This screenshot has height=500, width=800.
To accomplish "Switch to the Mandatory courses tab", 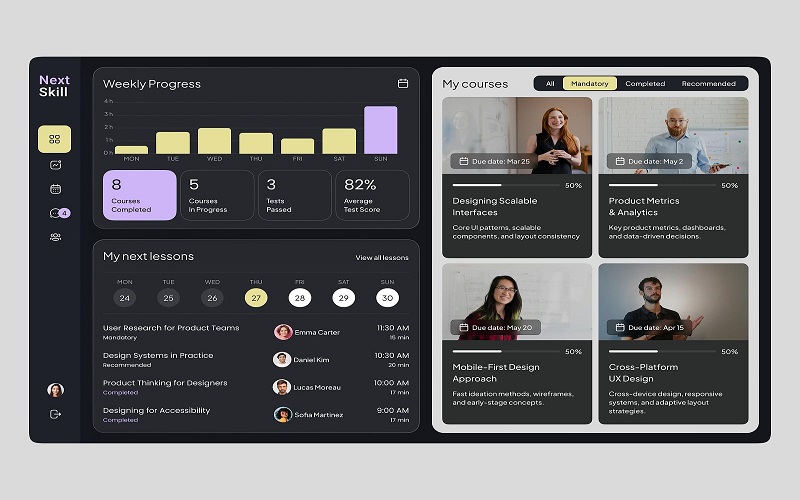I will point(589,83).
